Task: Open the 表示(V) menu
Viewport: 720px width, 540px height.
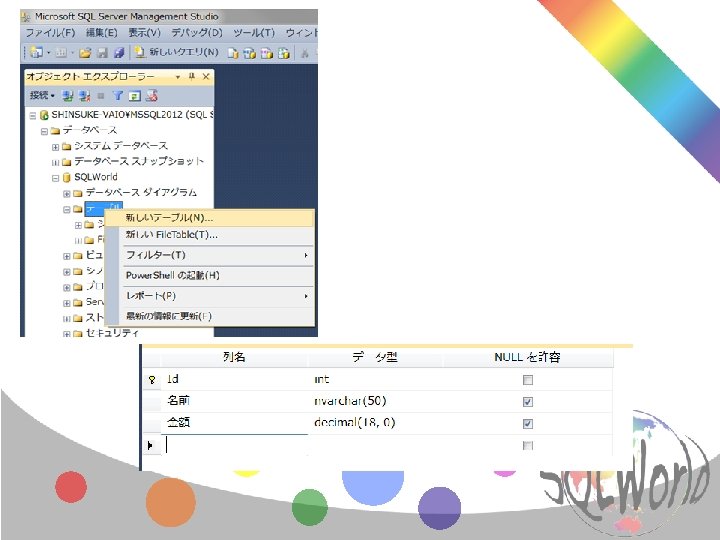Action: click(x=144, y=33)
